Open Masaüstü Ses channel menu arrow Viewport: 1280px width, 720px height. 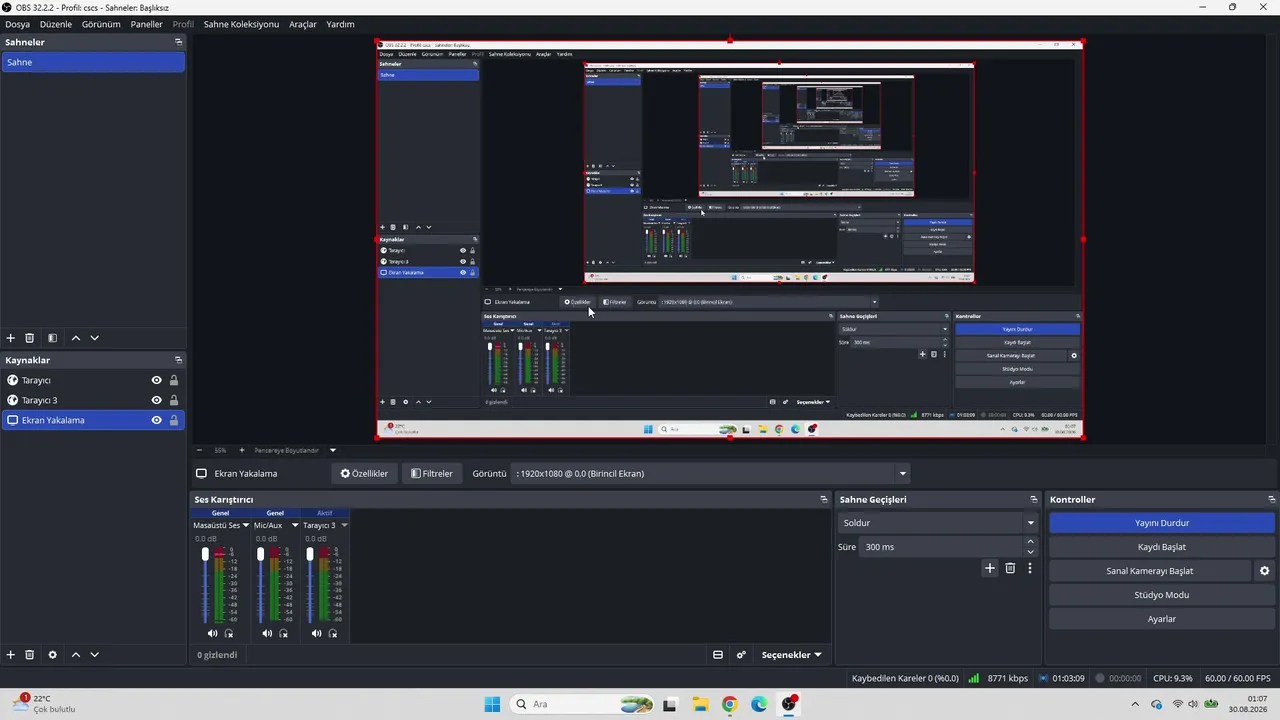245,525
